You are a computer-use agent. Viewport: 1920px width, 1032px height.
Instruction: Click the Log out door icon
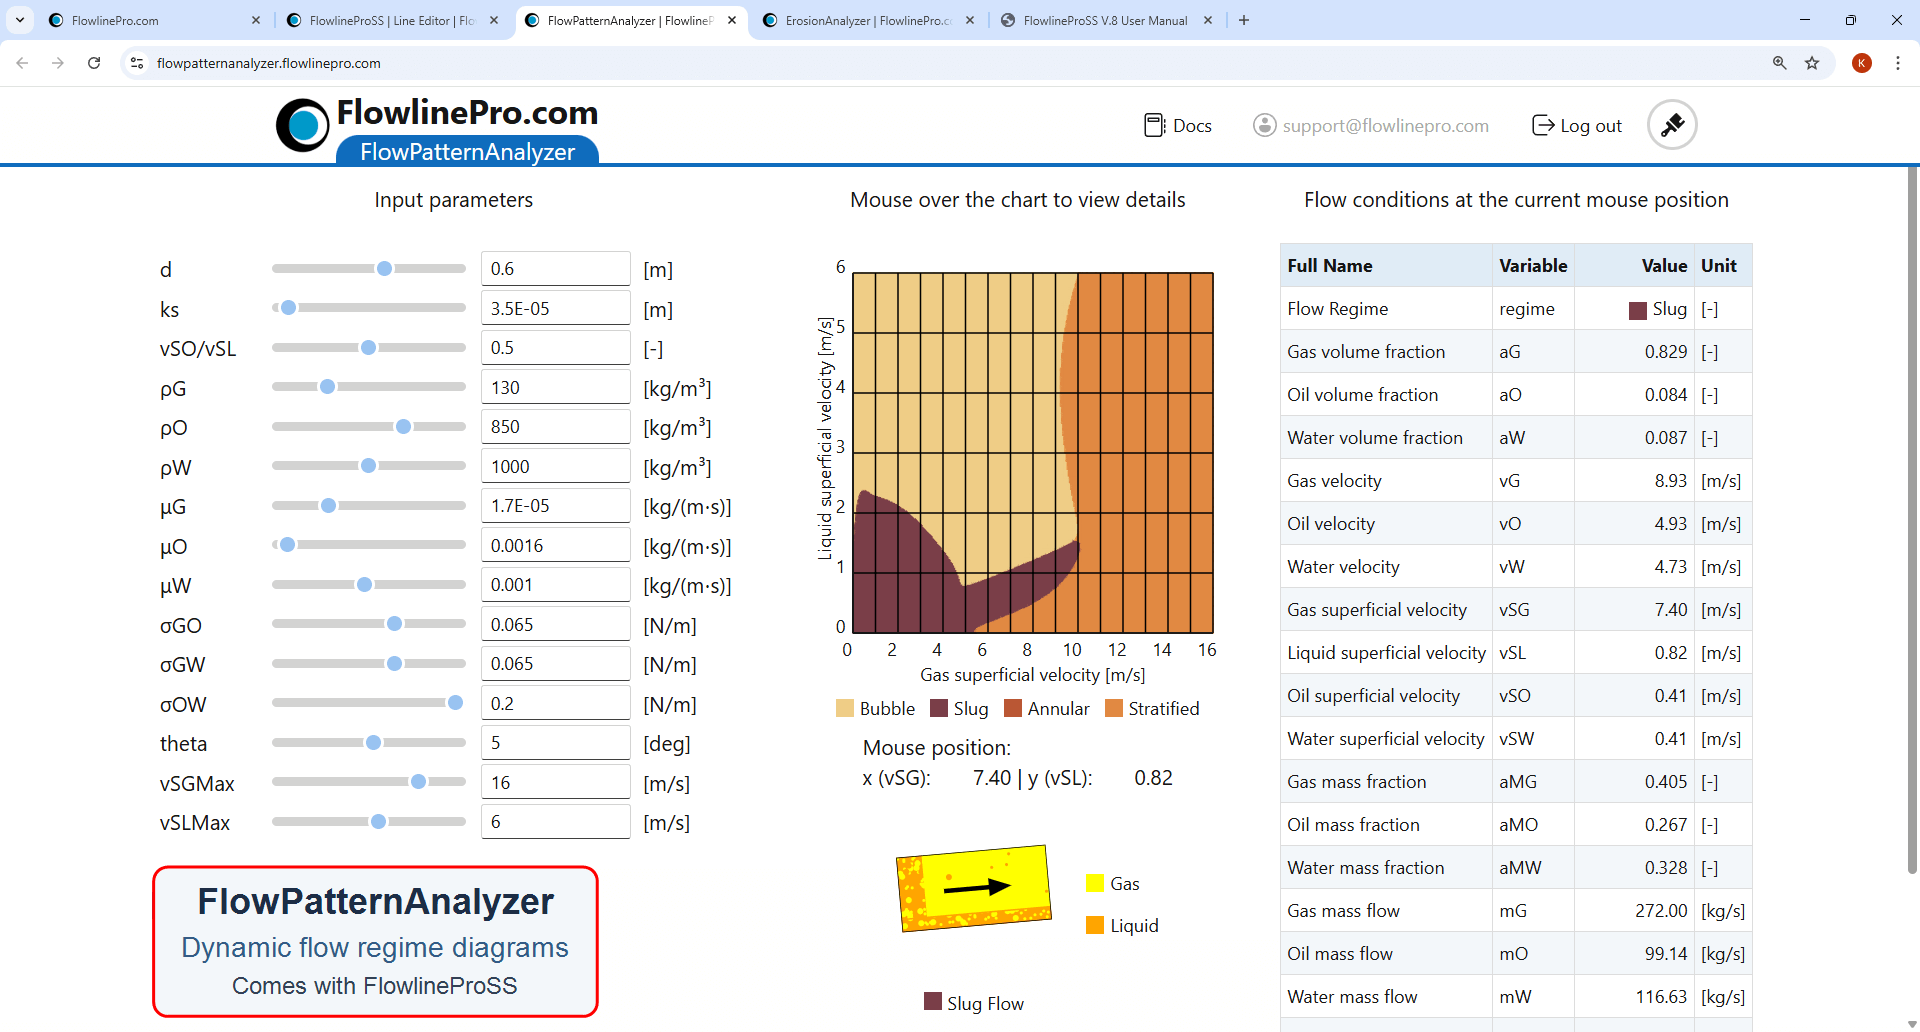point(1542,124)
